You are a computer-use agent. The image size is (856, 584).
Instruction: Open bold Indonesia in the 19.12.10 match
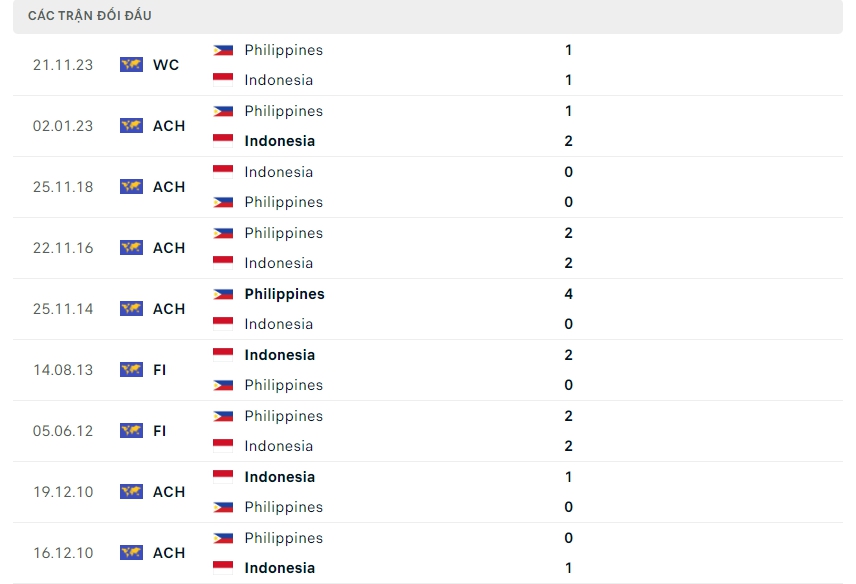pos(279,477)
